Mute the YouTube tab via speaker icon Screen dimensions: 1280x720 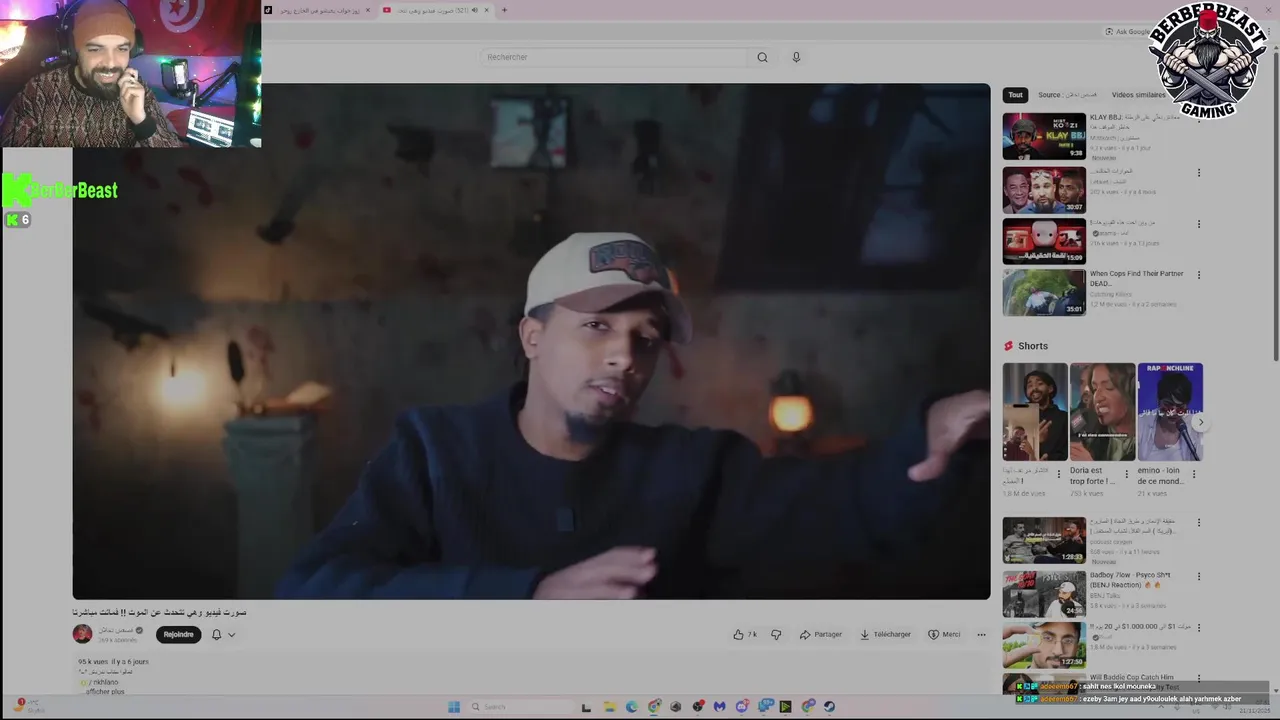[474, 10]
